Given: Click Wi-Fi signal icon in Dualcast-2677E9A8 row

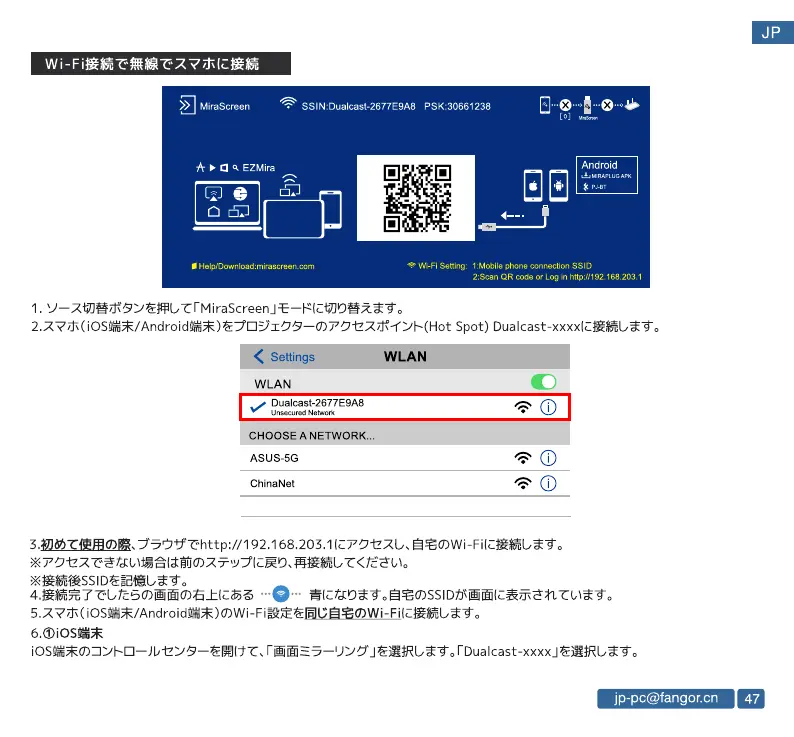Looking at the screenshot, I should click(523, 407).
